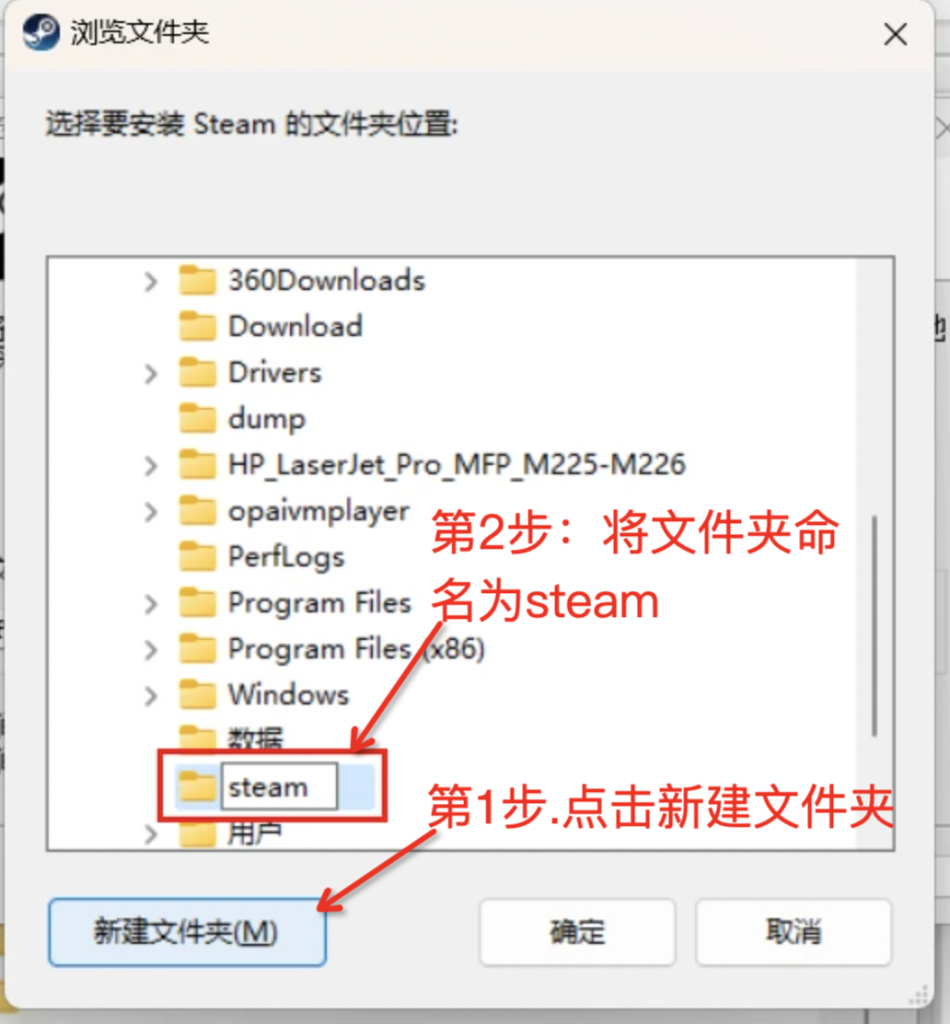Click the 取消 button
The width and height of the screenshot is (950, 1024).
(793, 932)
